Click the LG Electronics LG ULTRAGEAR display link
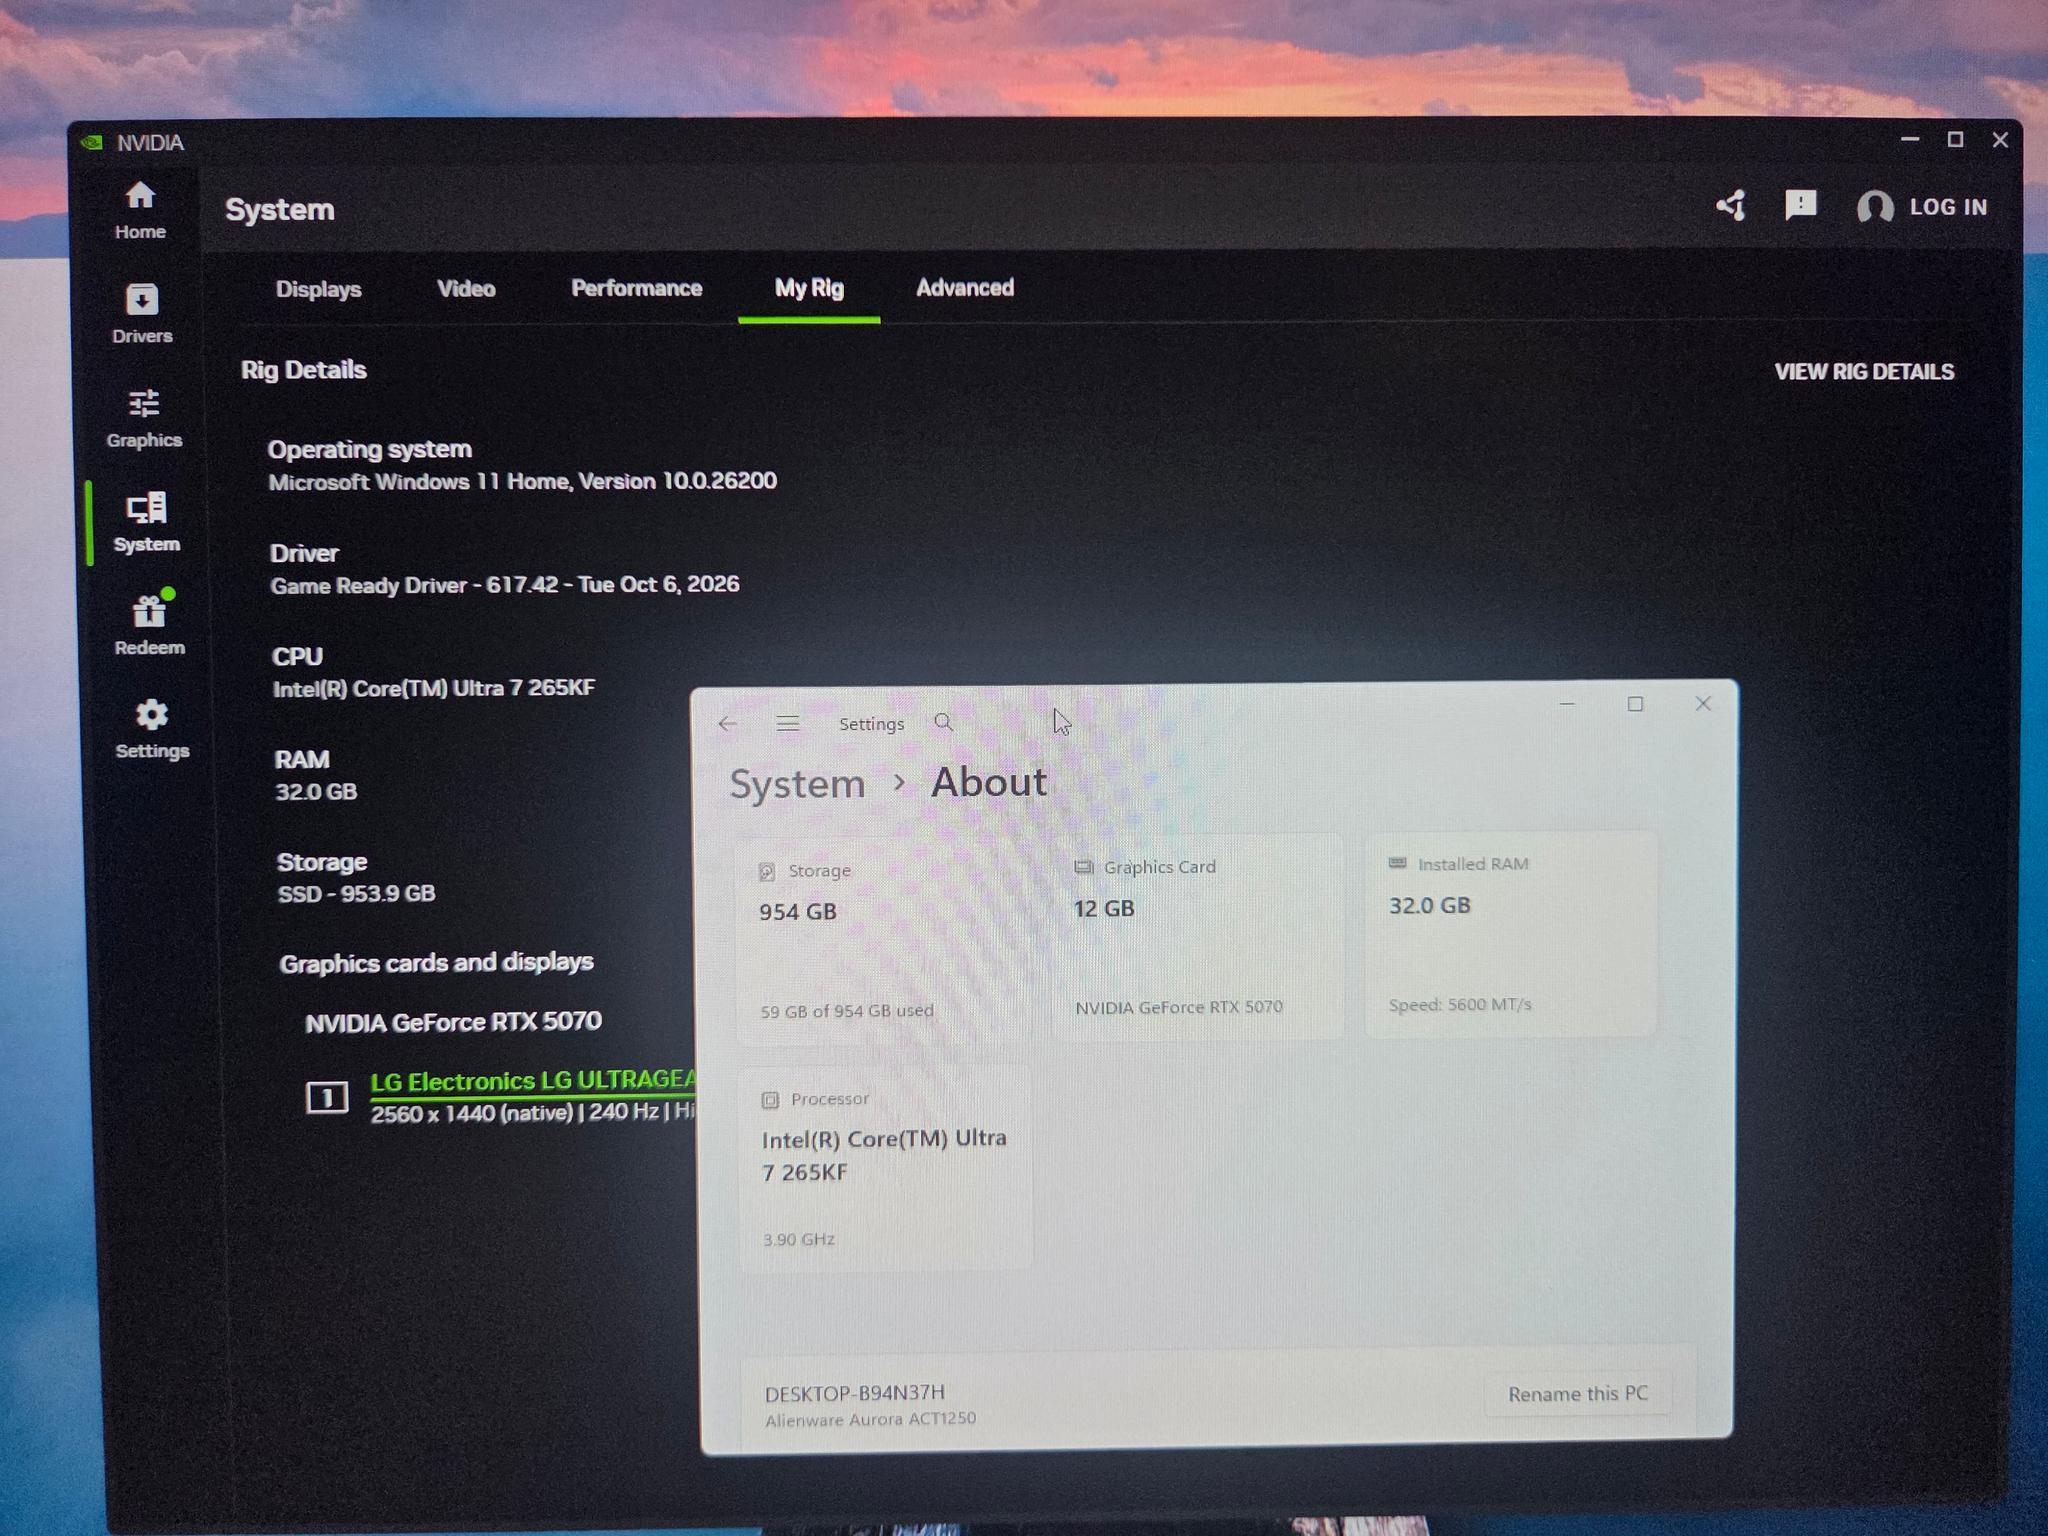The height and width of the screenshot is (1536, 2048). point(533,1081)
